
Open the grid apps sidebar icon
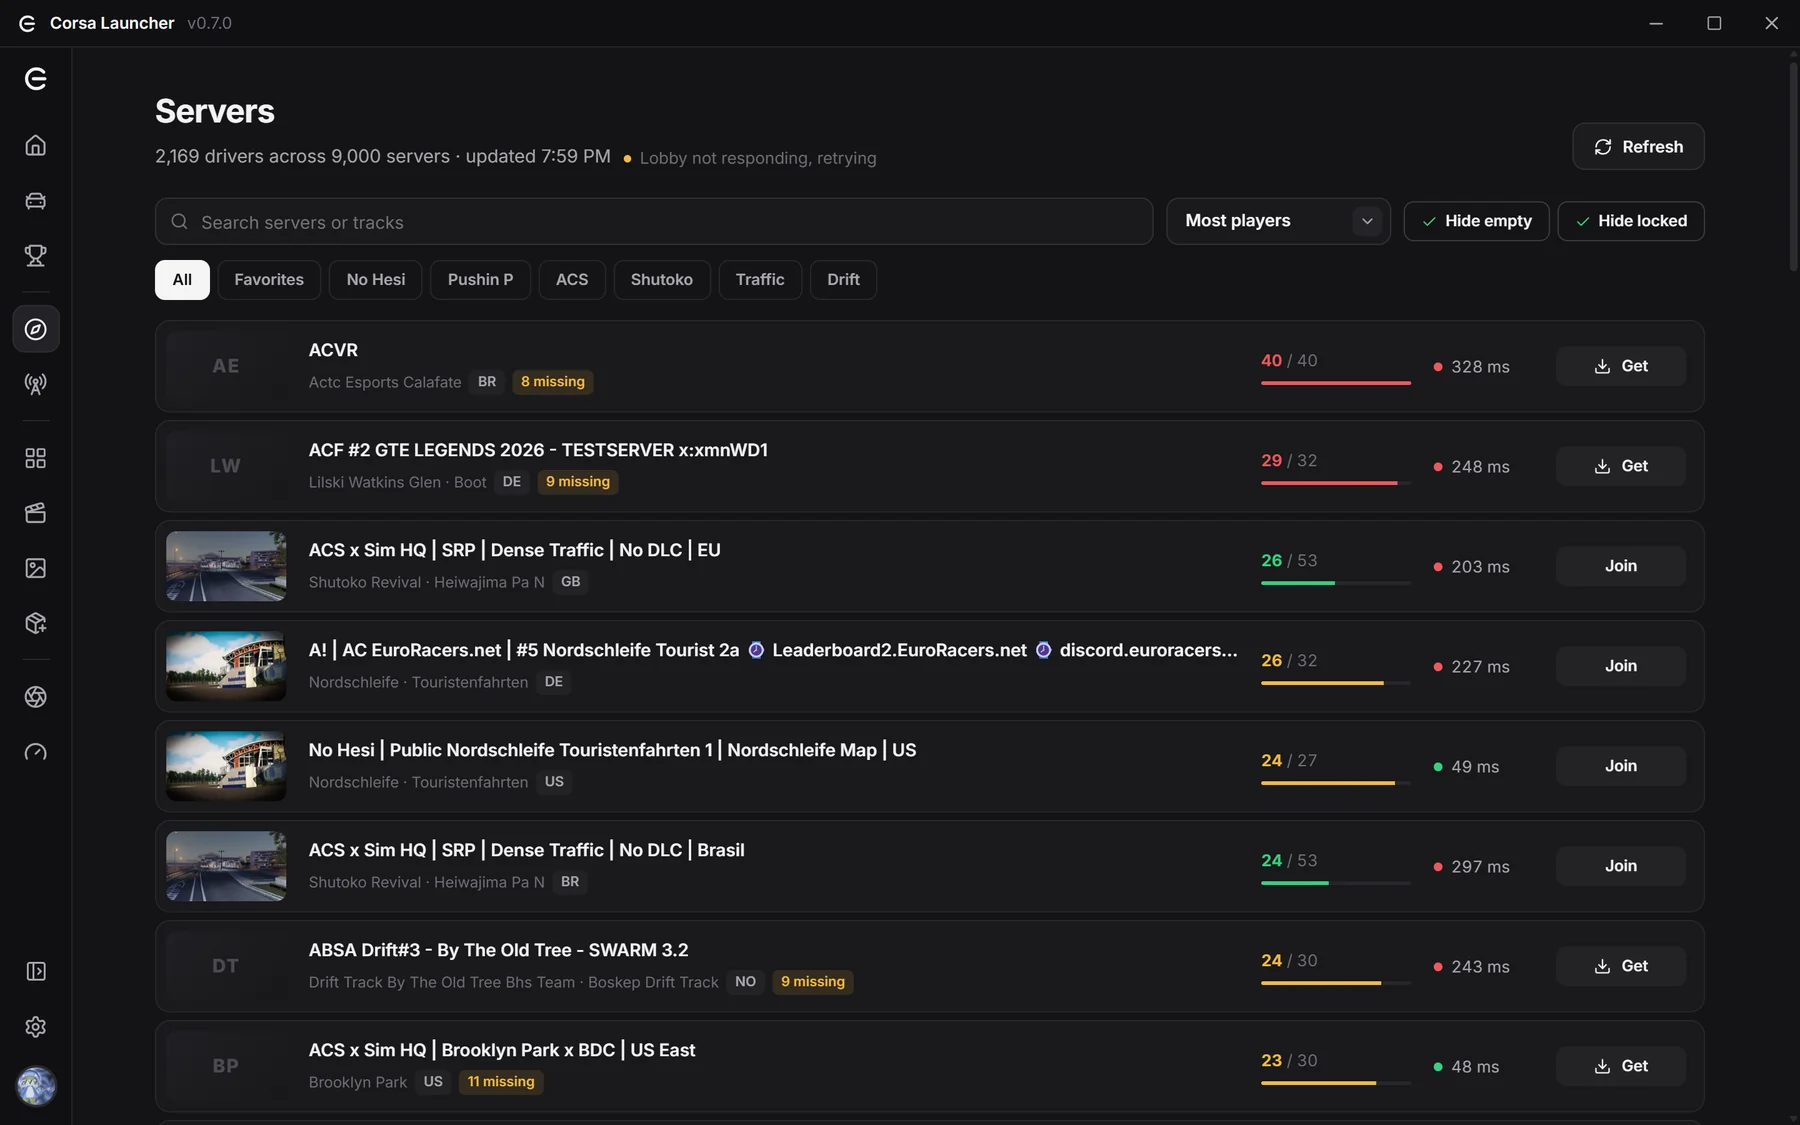pyautogui.click(x=36, y=458)
